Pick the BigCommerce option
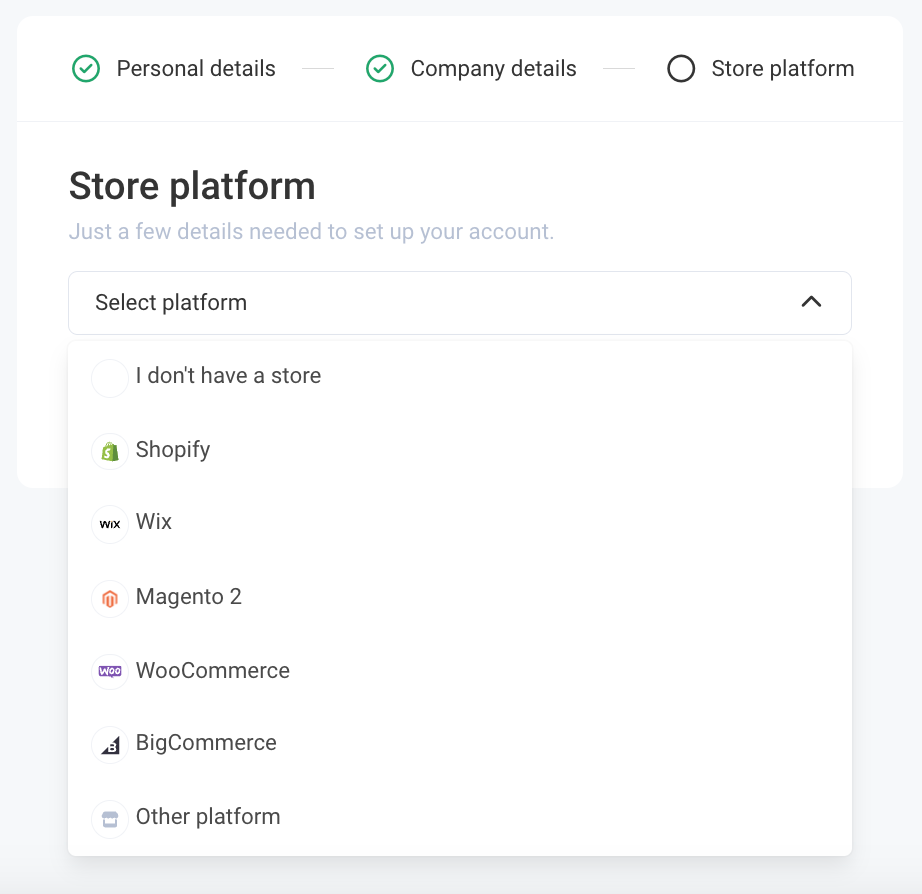This screenshot has height=894, width=922. click(460, 743)
